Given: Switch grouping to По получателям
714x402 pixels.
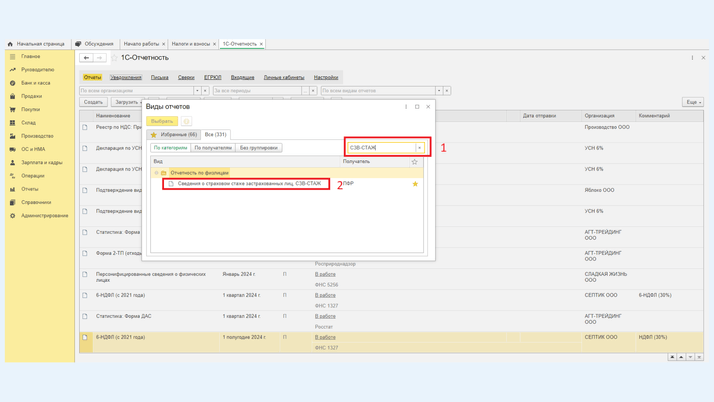Looking at the screenshot, I should coord(213,148).
